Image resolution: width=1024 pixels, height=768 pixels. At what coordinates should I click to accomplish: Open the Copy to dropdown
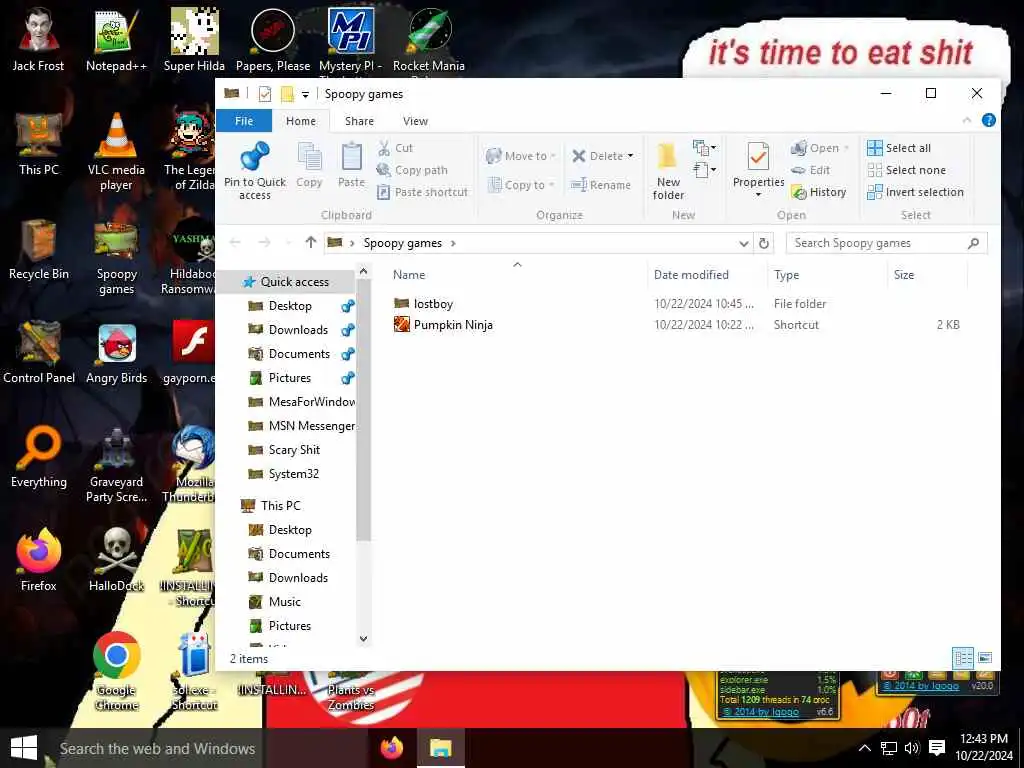[520, 185]
